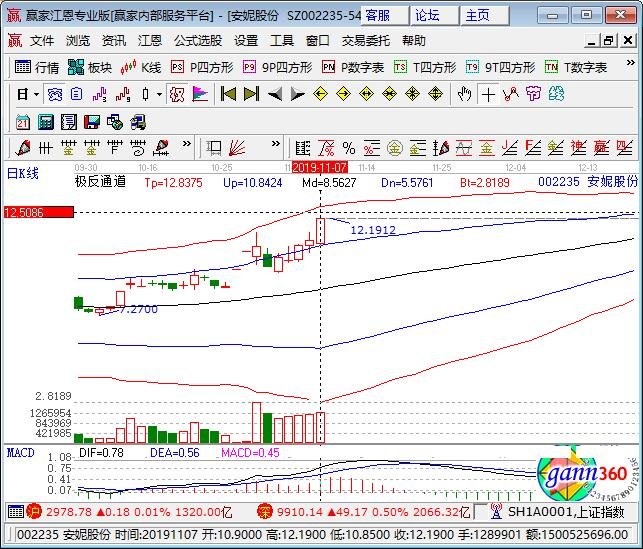Open the 工具 menu
The width and height of the screenshot is (643, 549).
click(x=282, y=41)
